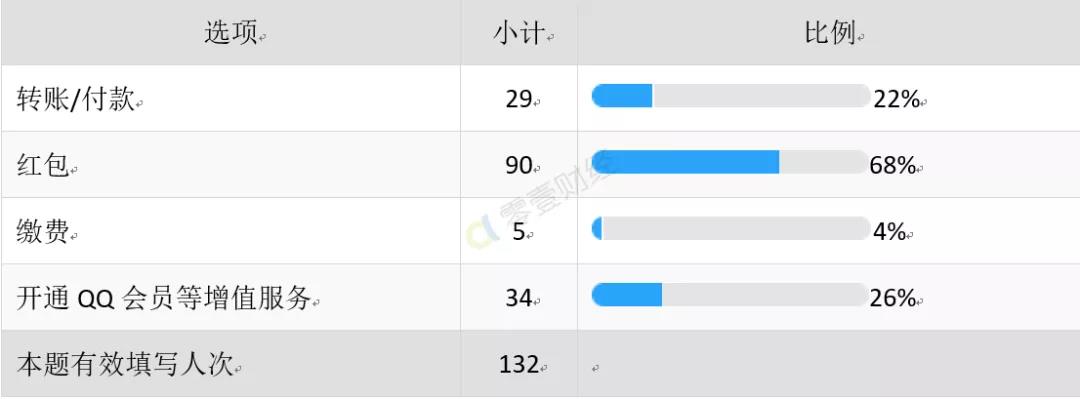Click the subtotal value 90

[519, 166]
